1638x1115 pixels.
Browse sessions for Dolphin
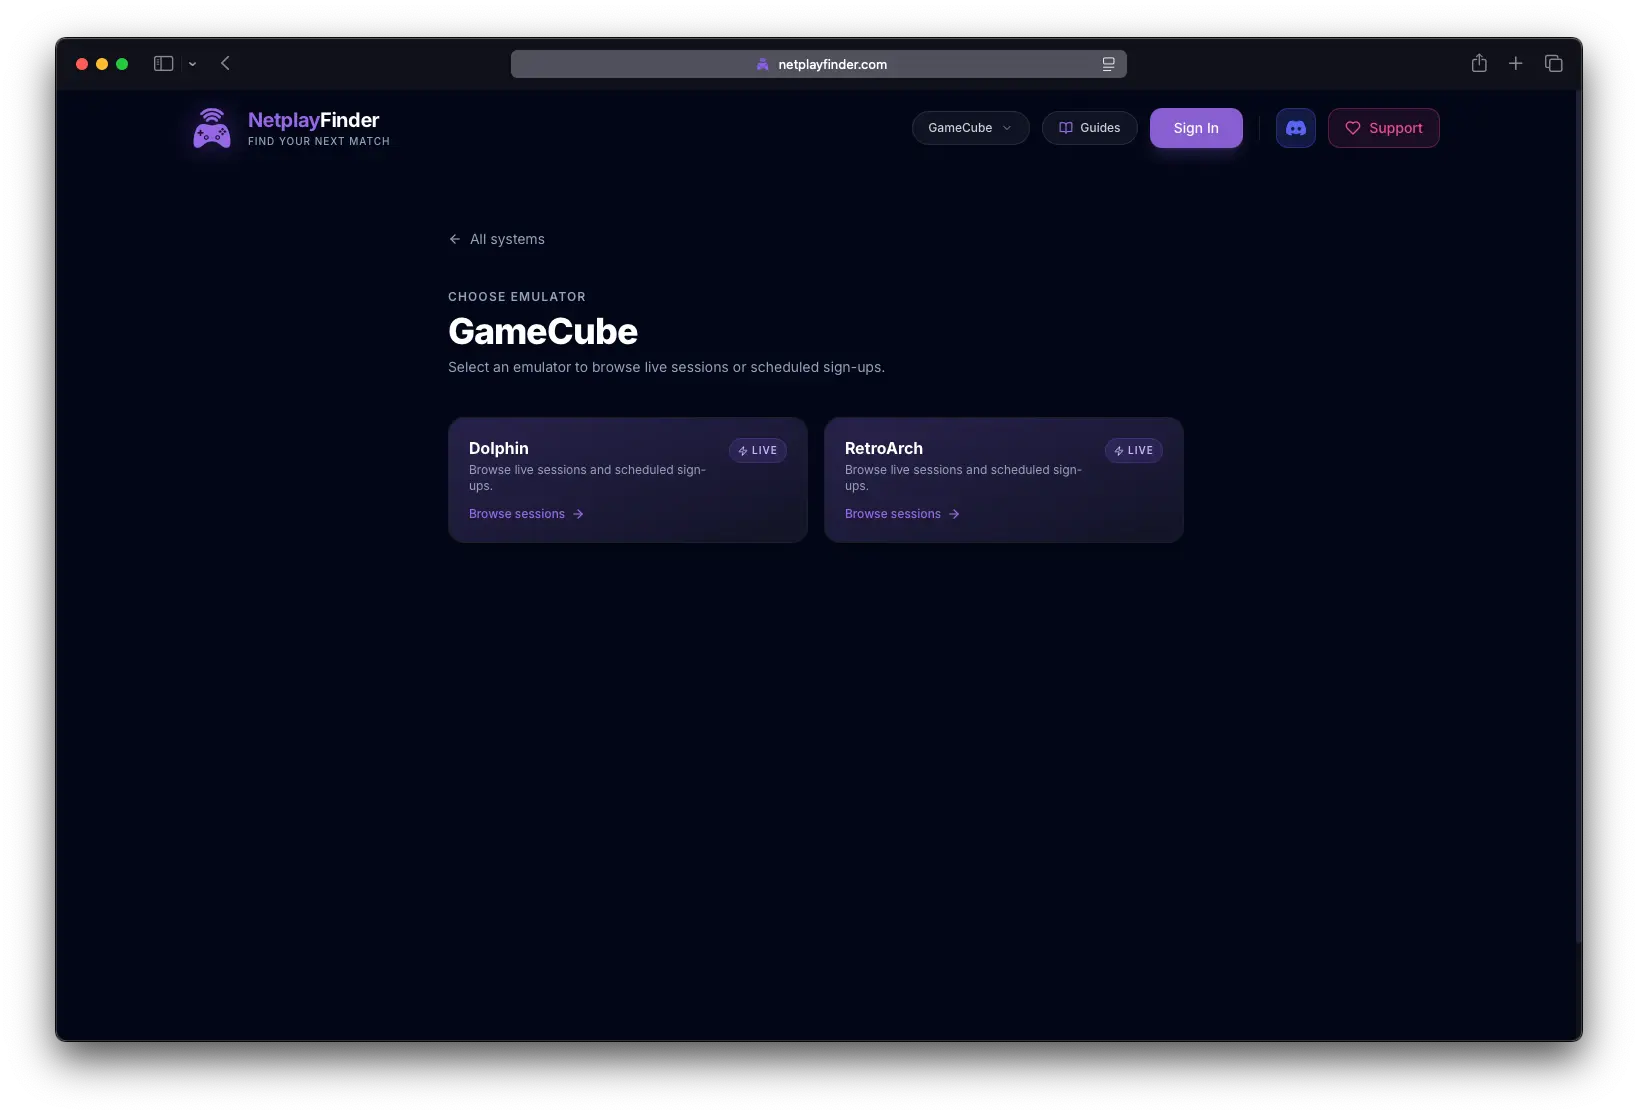click(526, 514)
